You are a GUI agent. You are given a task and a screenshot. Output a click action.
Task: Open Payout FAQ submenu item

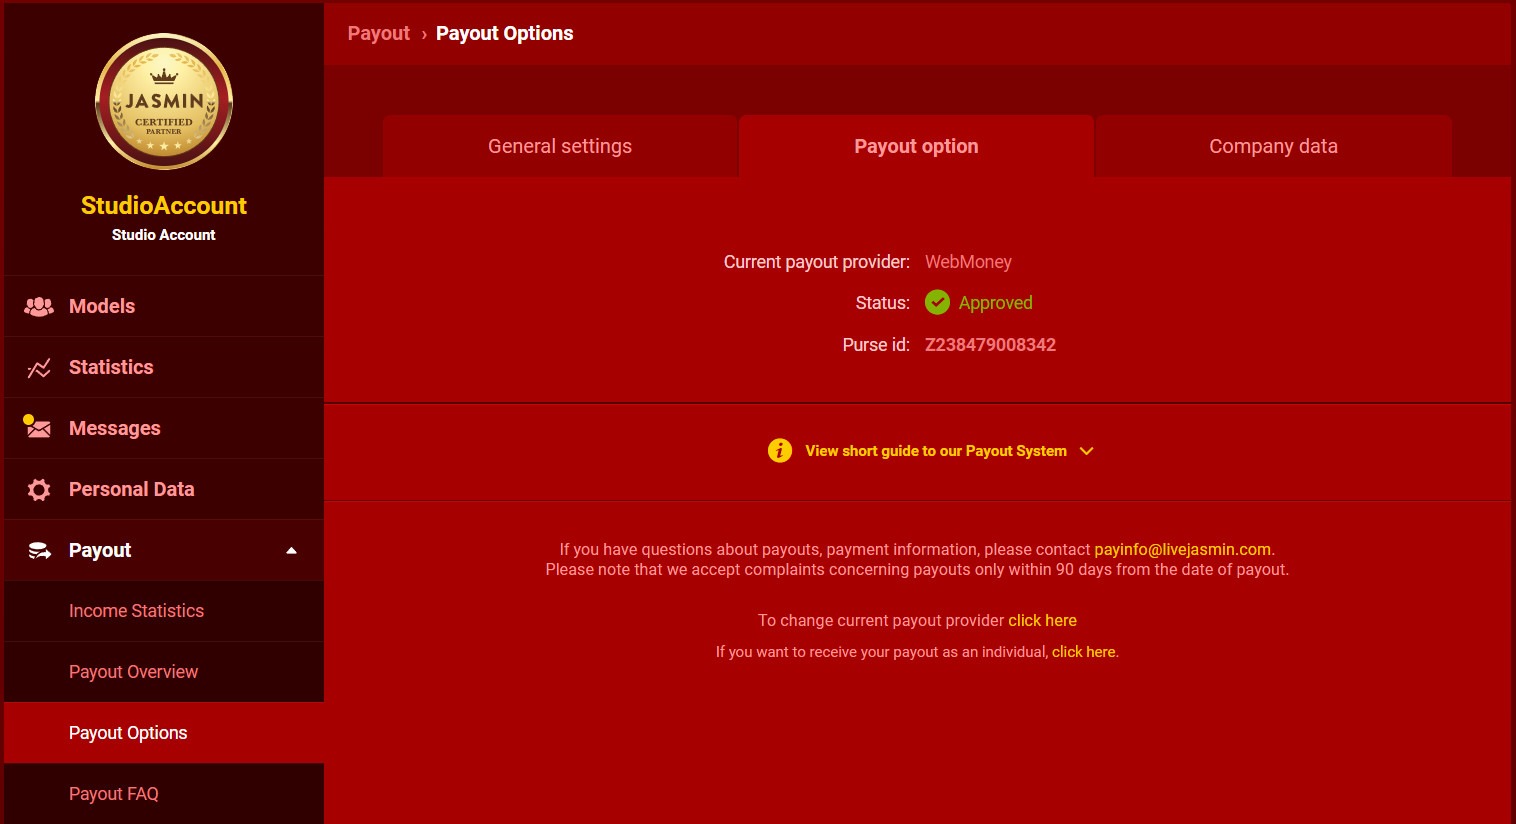pyautogui.click(x=164, y=794)
